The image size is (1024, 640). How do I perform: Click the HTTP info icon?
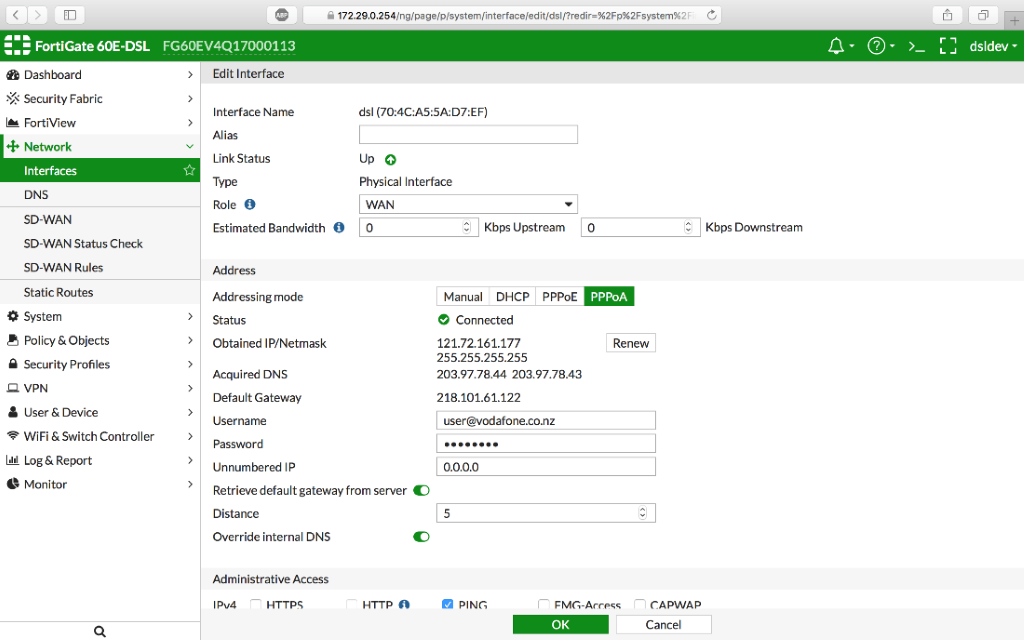click(x=404, y=605)
